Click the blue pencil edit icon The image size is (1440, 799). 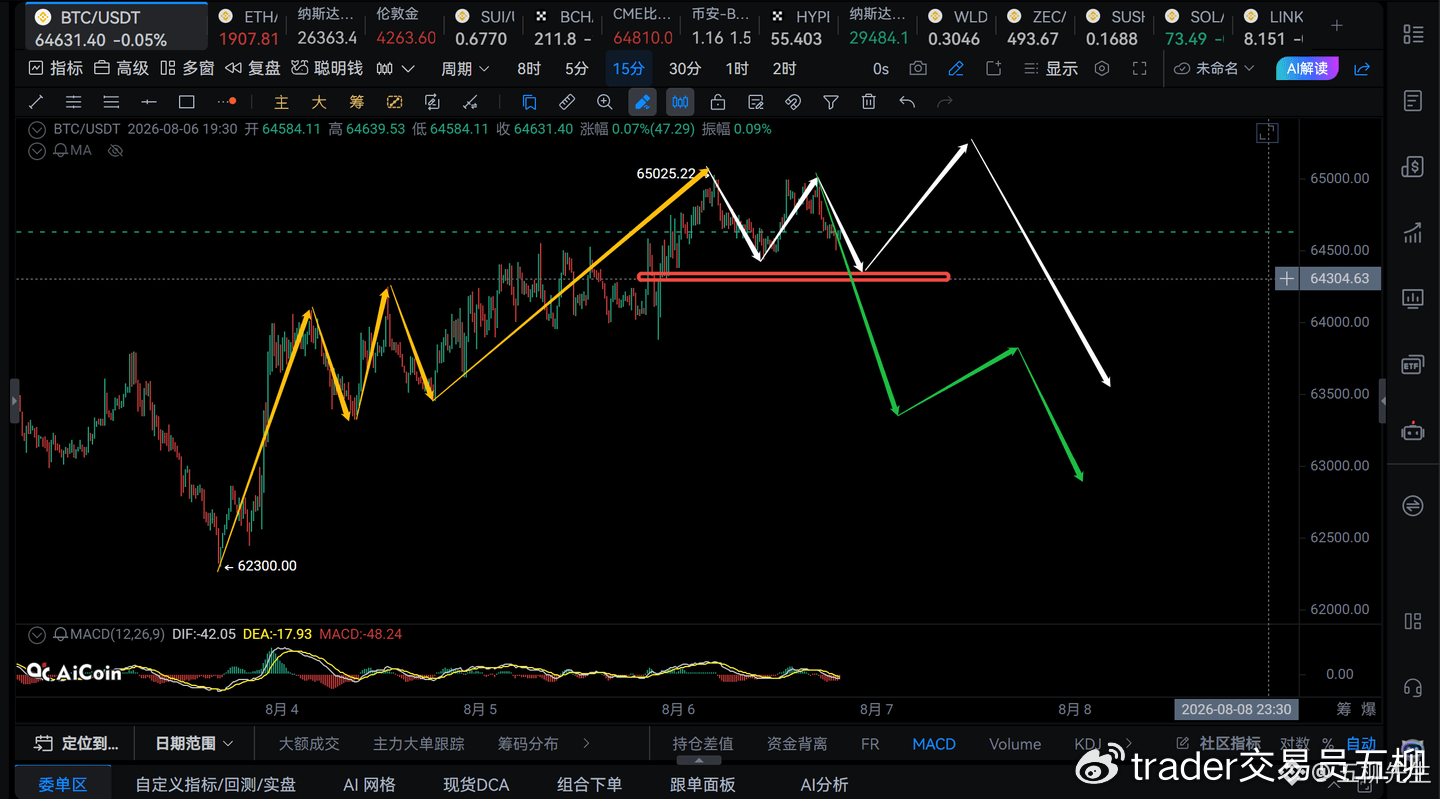pos(956,68)
